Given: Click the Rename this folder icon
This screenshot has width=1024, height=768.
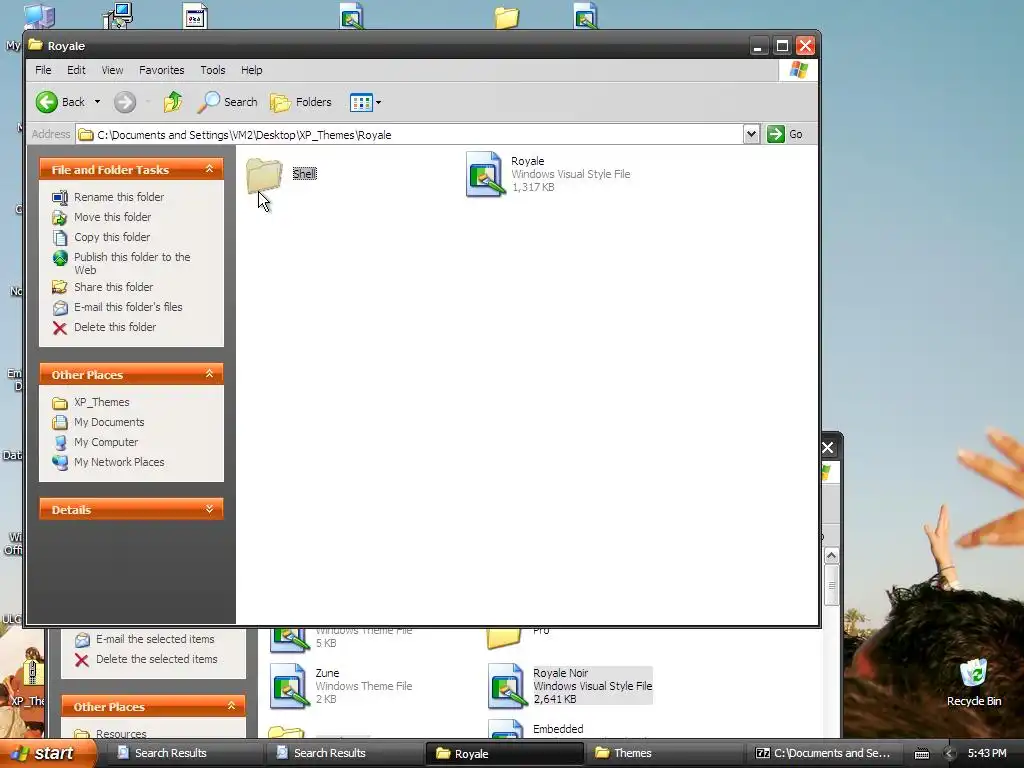Looking at the screenshot, I should click(59, 197).
